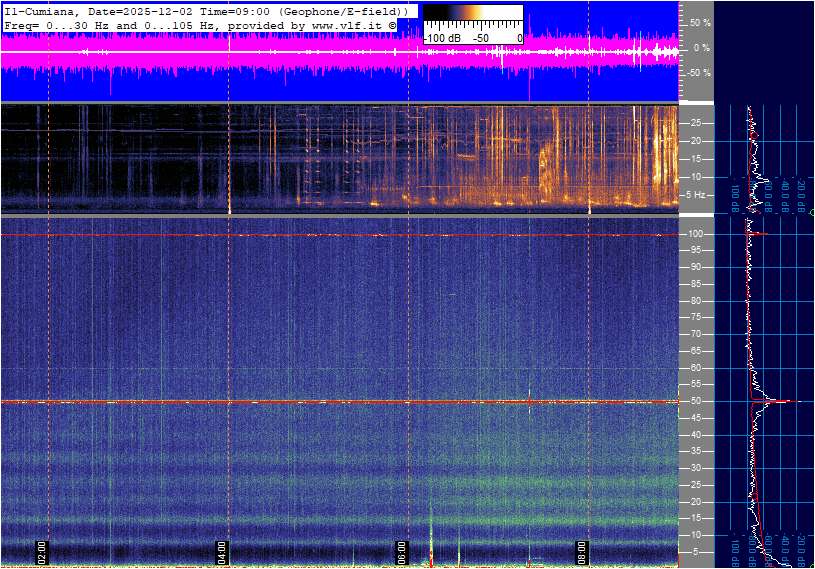Image resolution: width=815 pixels, height=569 pixels.
Task: Click the 02:00 time marker label
Action: coord(42,550)
